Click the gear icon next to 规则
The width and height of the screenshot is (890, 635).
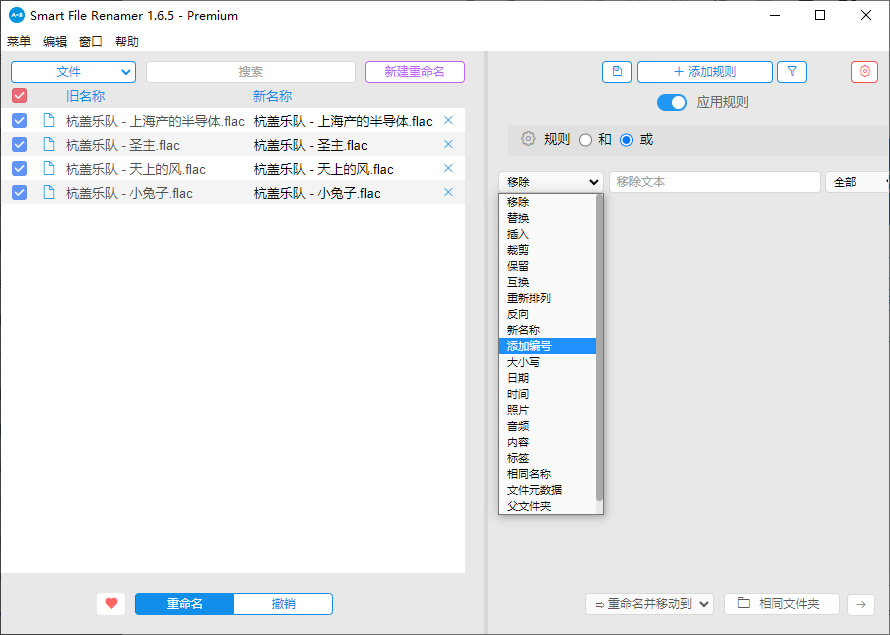528,139
